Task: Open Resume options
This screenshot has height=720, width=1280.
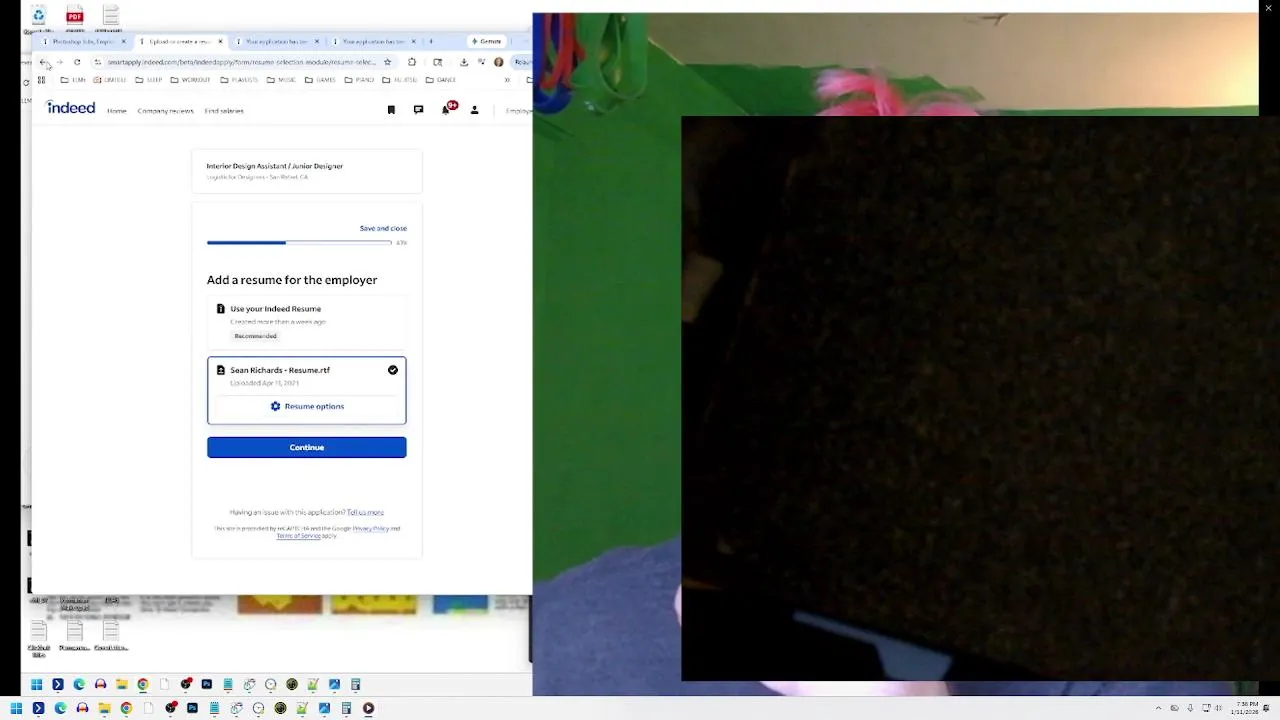Action: tap(307, 406)
